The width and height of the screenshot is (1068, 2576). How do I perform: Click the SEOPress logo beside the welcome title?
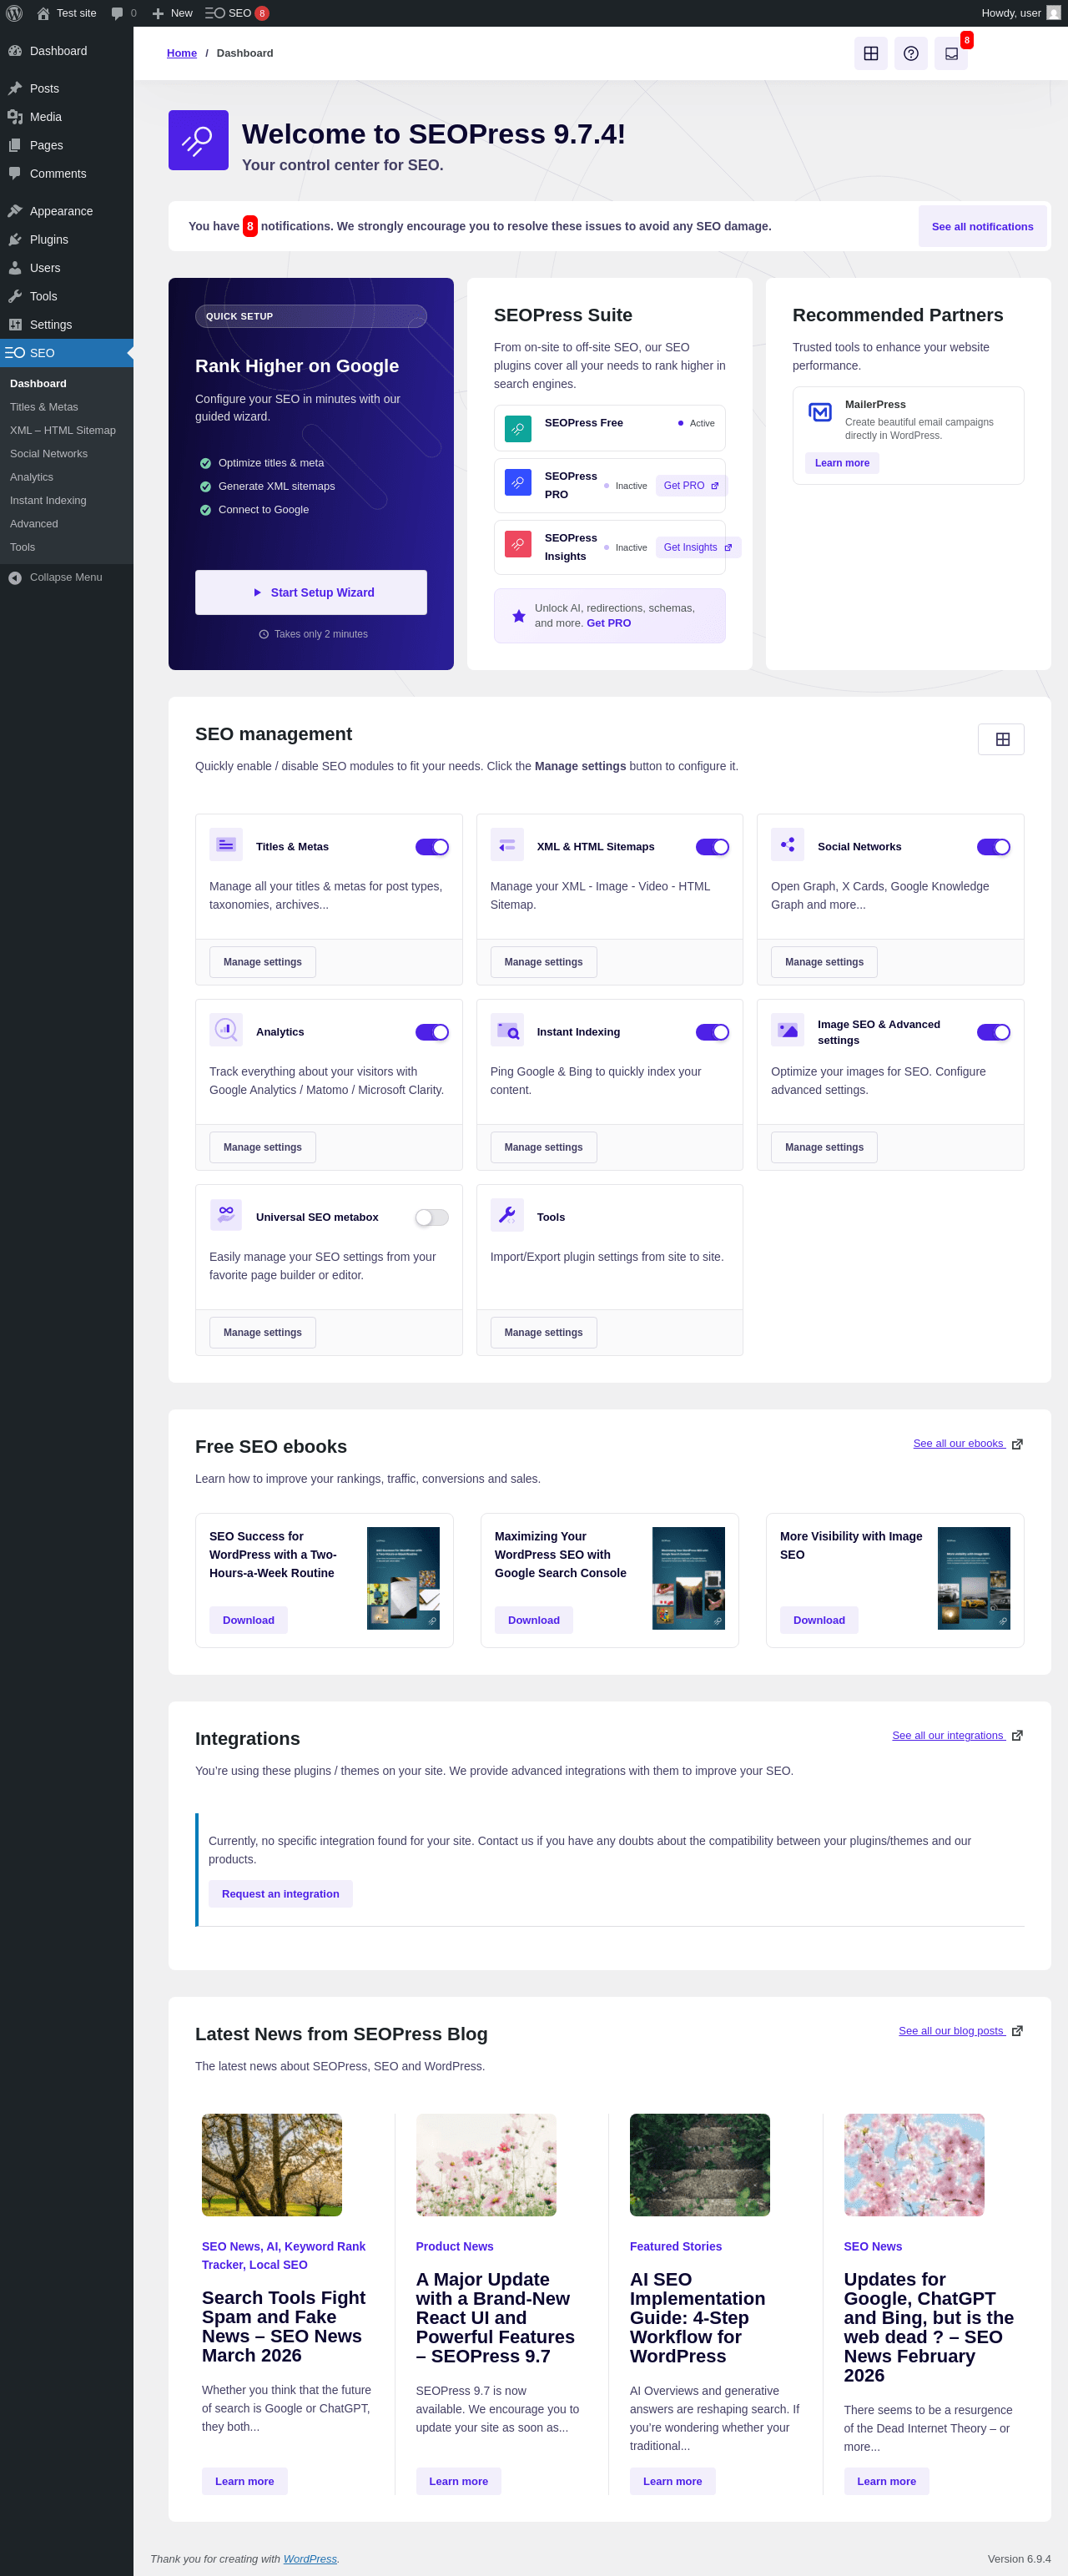click(x=198, y=140)
